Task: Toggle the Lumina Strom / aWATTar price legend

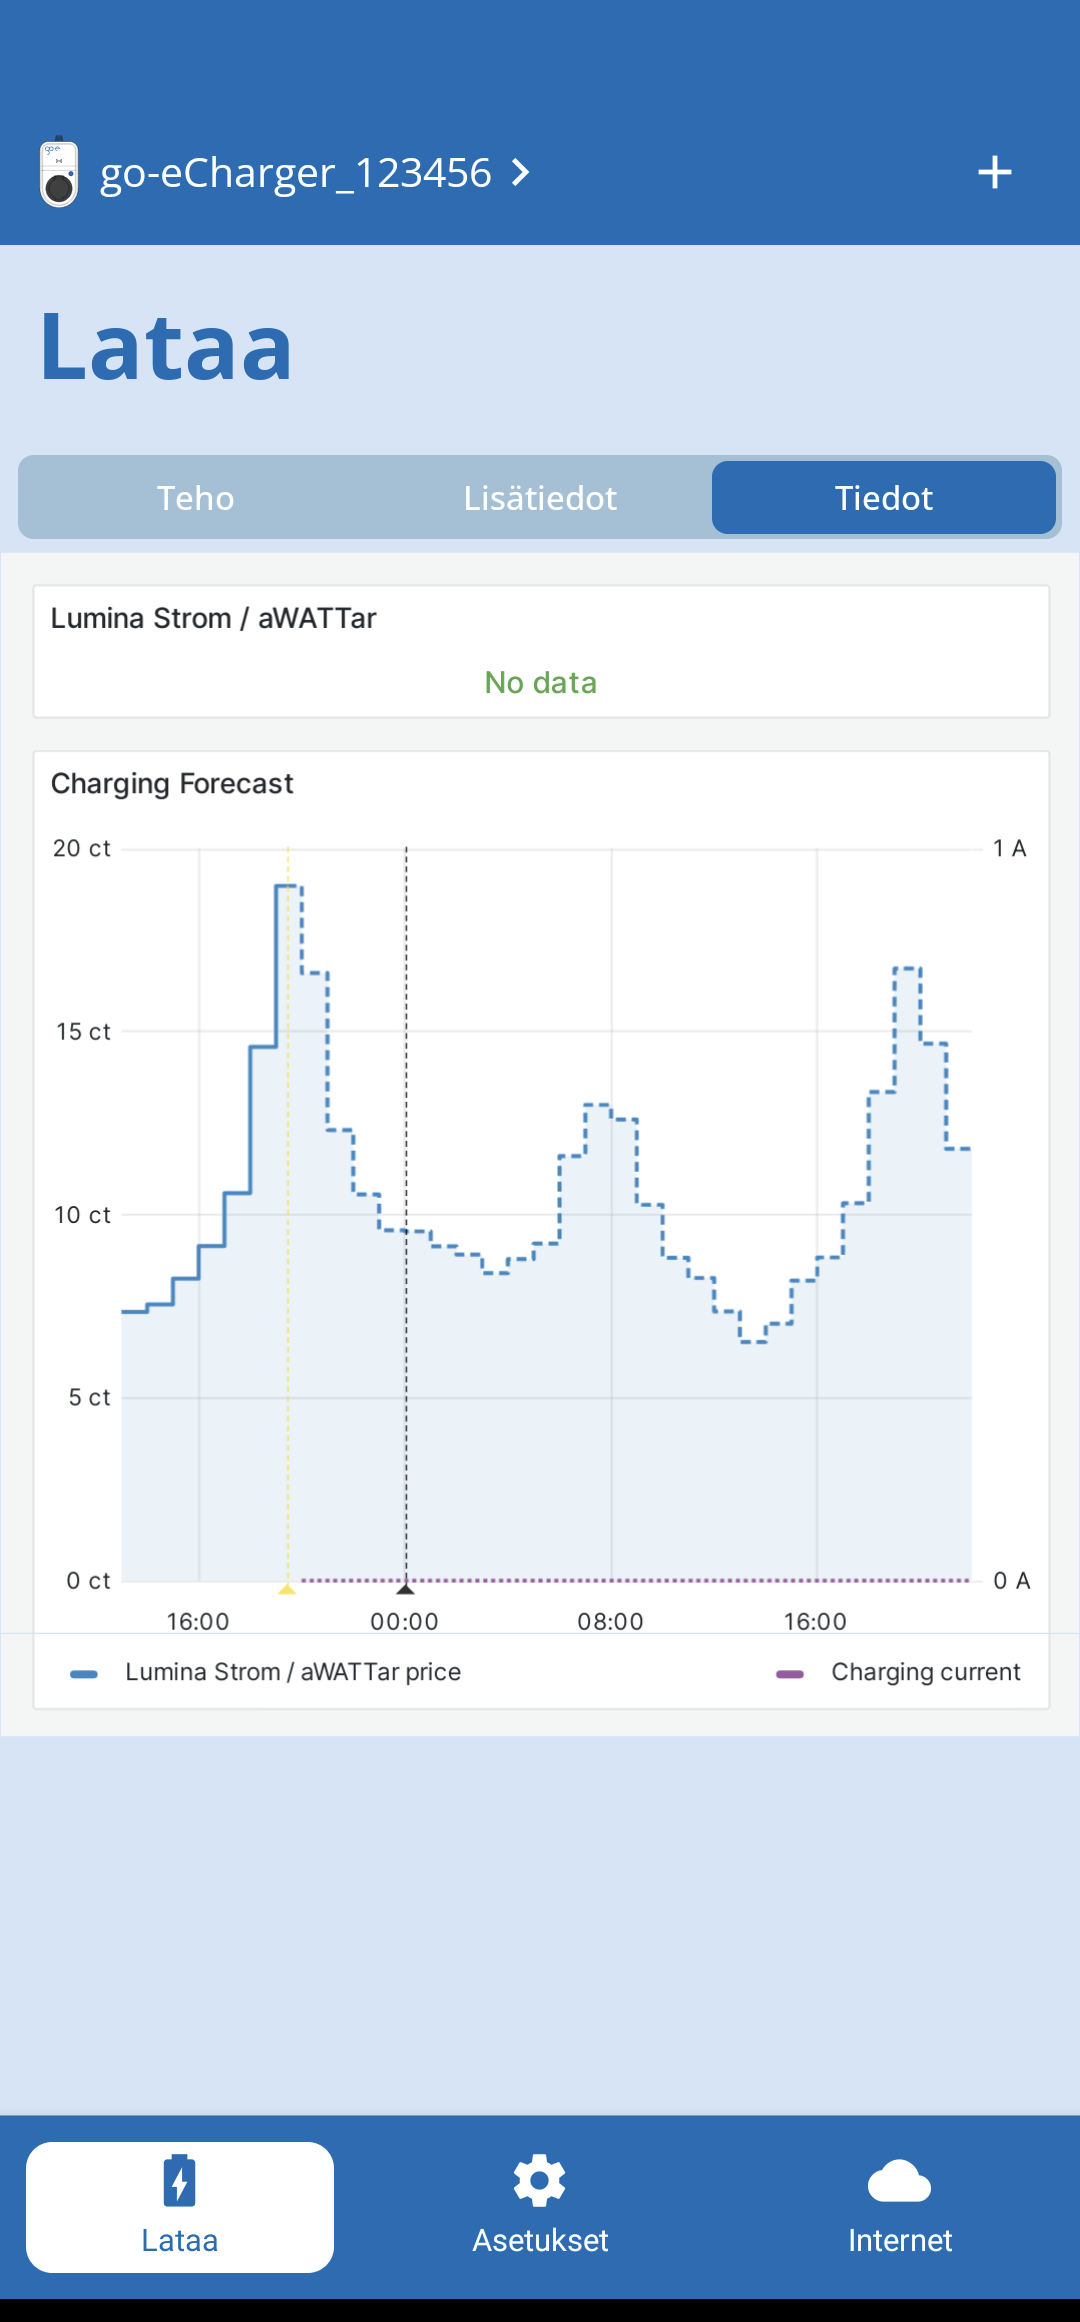Action: point(293,1672)
